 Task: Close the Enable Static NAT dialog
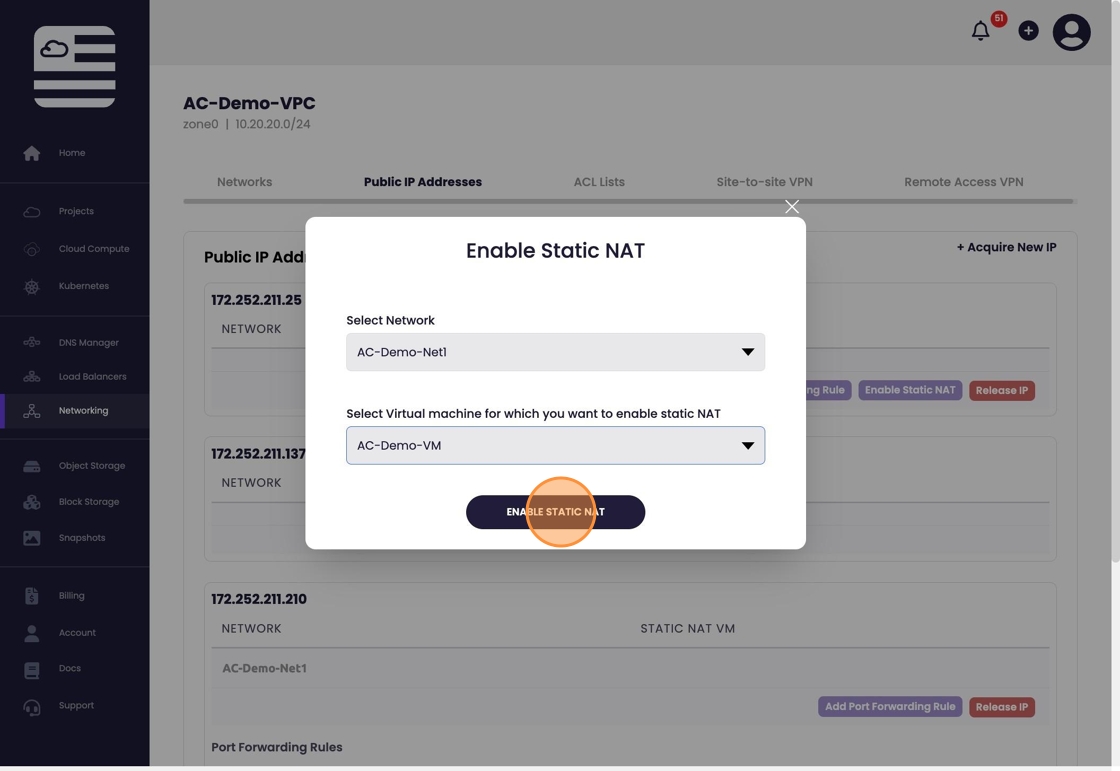tap(792, 207)
